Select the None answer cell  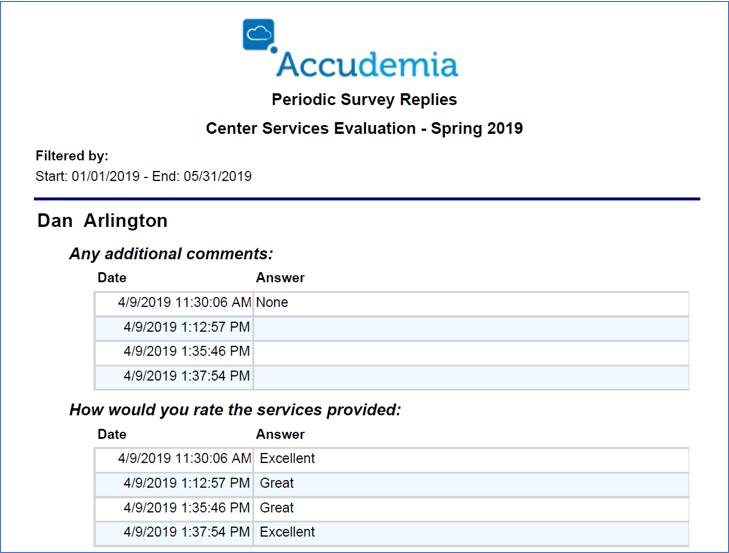tap(471, 303)
